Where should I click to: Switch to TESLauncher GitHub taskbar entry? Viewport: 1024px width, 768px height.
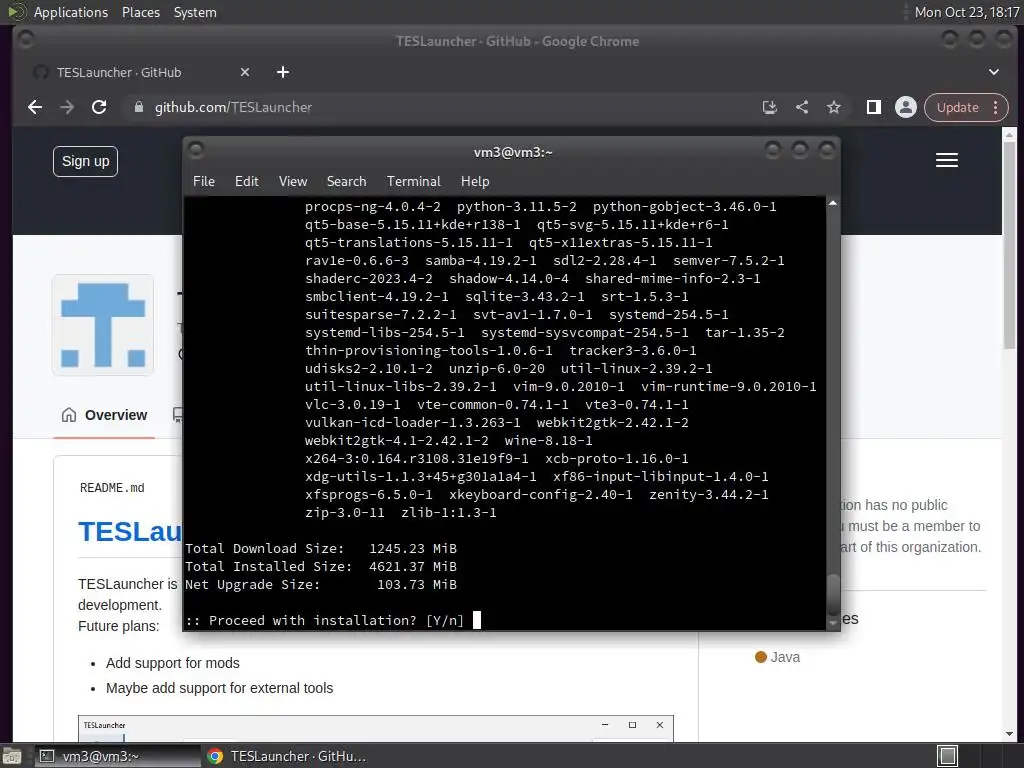pos(287,756)
